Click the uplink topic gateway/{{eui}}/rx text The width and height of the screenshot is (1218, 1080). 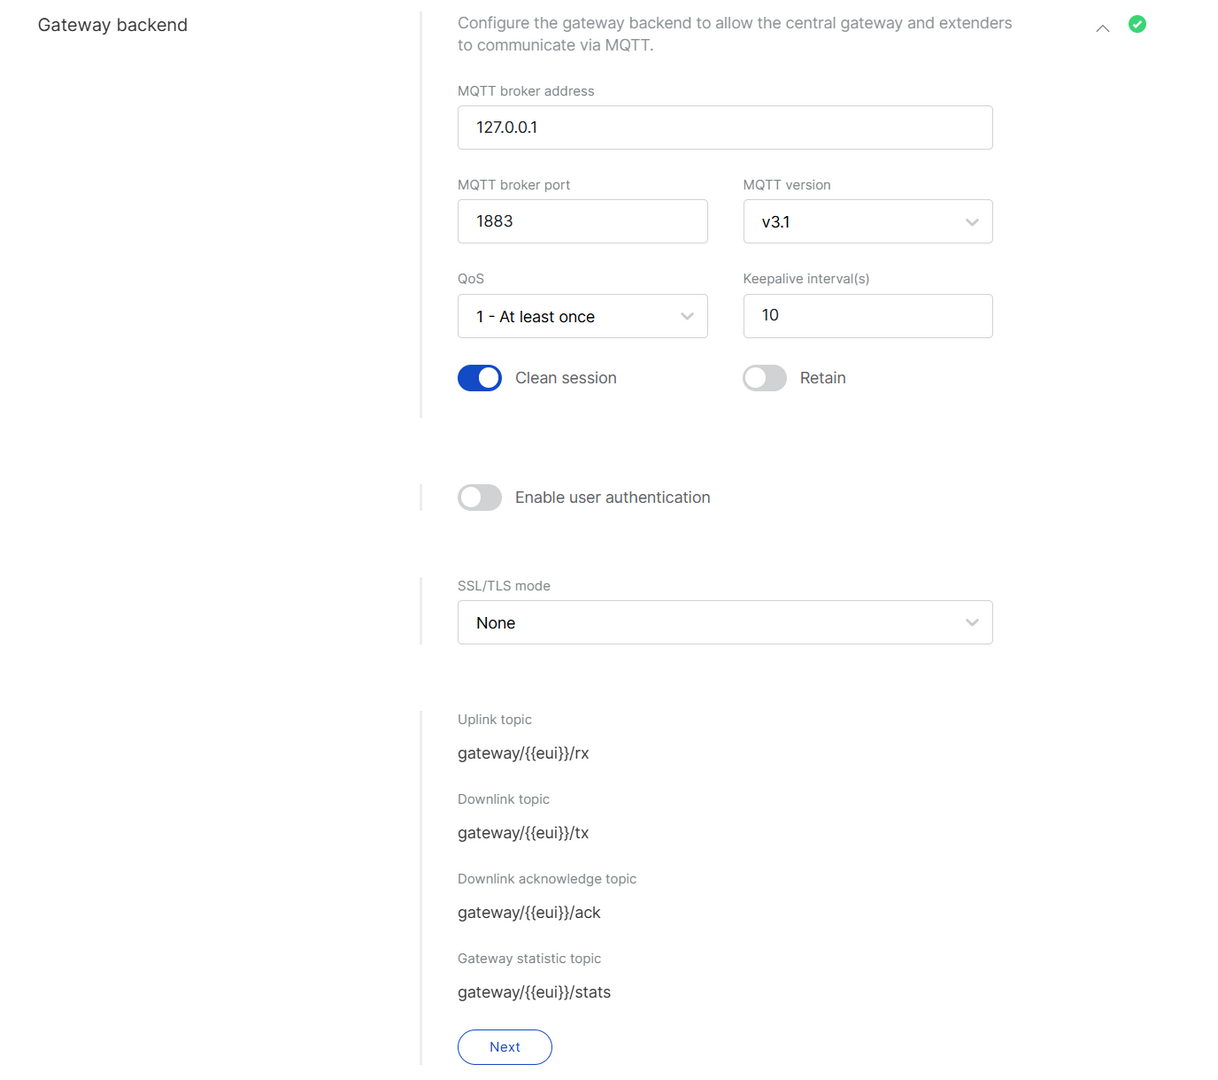pyautogui.click(x=523, y=753)
